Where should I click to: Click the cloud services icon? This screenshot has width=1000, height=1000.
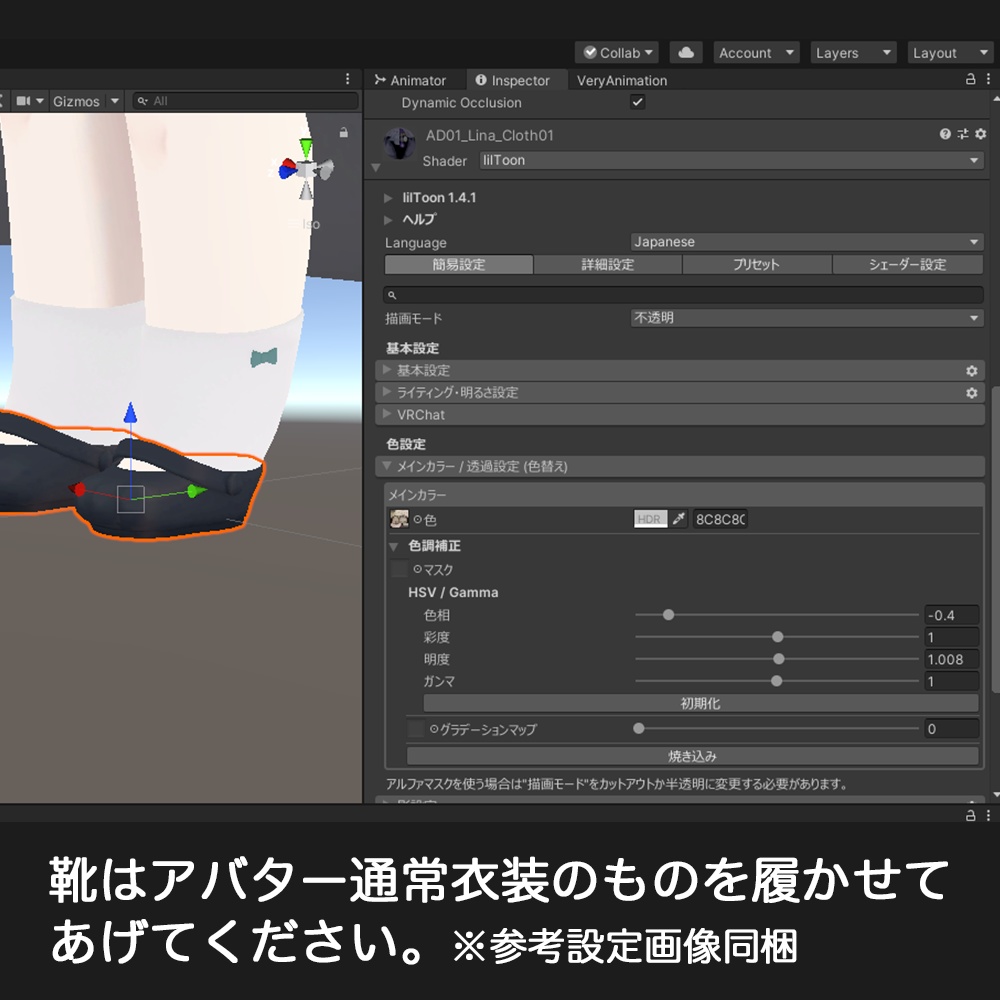click(686, 53)
